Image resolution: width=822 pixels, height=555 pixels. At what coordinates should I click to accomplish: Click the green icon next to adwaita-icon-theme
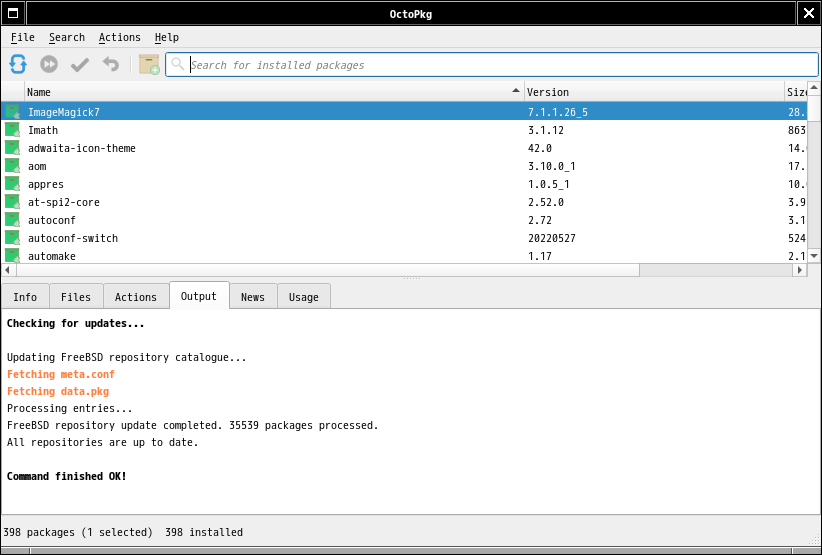pos(12,148)
